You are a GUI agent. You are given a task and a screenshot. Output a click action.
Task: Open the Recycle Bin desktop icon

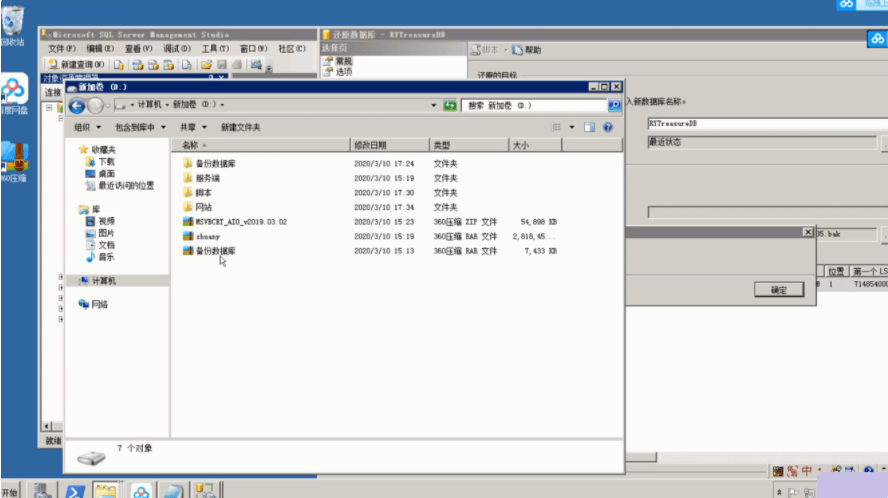click(x=12, y=22)
